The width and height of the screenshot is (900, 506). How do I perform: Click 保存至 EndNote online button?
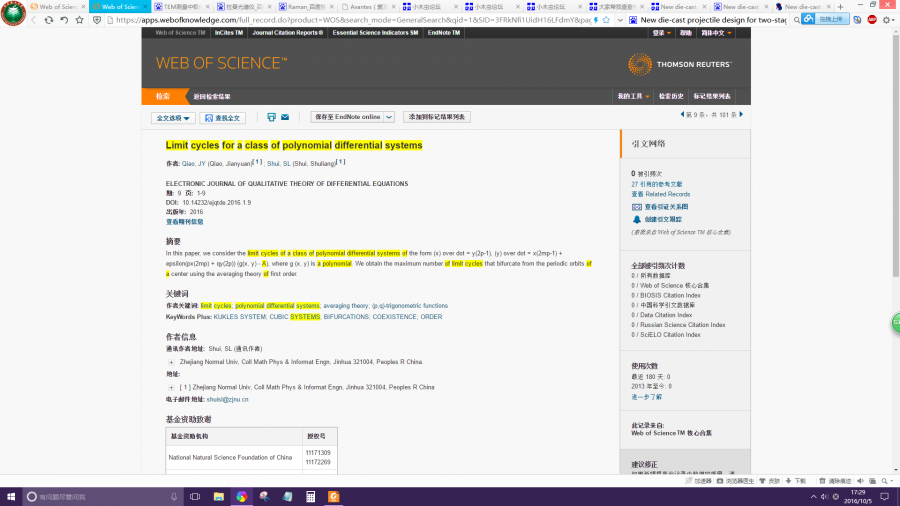tap(347, 117)
